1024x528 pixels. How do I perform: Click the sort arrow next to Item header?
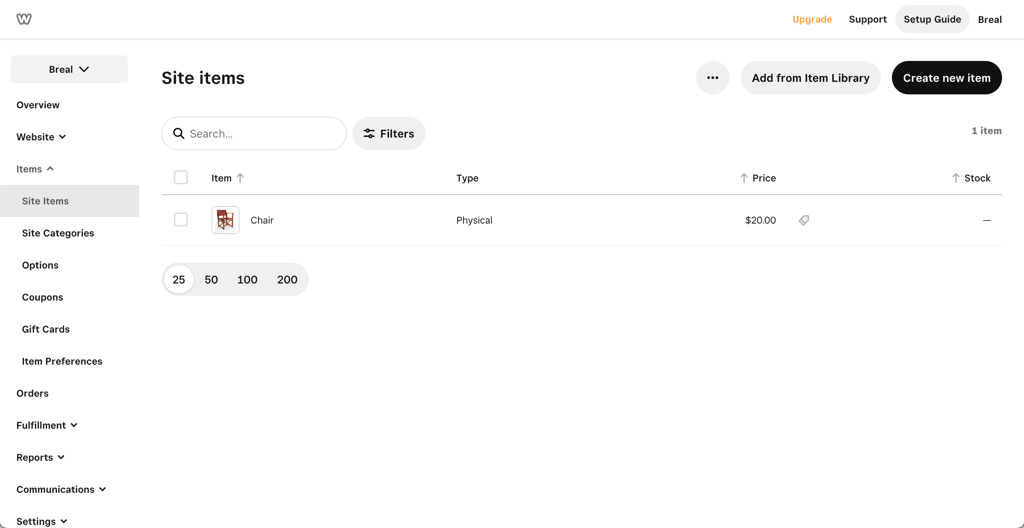[240, 178]
